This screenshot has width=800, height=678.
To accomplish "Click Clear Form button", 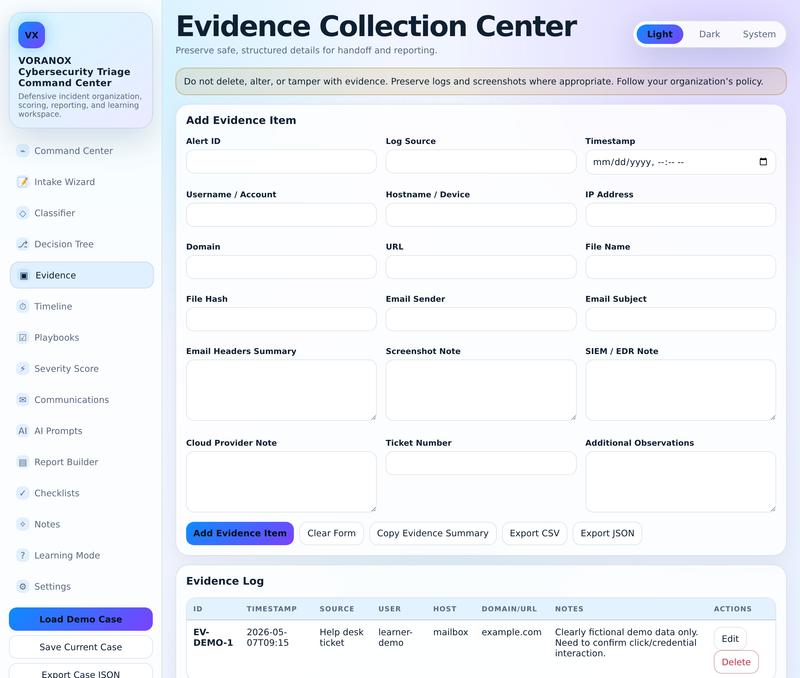I will 332,533.
